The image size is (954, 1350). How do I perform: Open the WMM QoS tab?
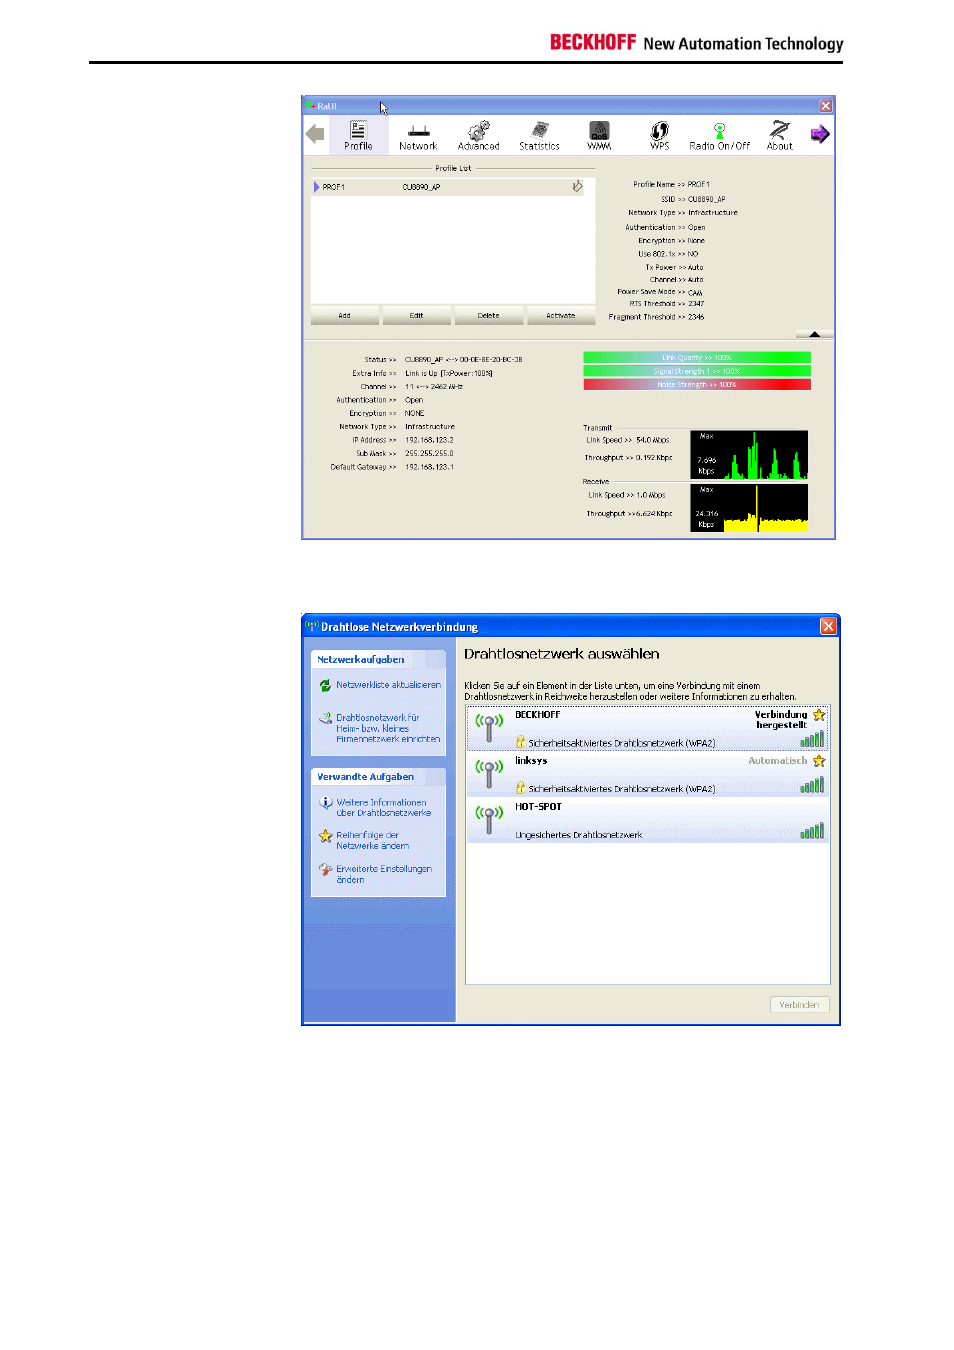[x=599, y=136]
